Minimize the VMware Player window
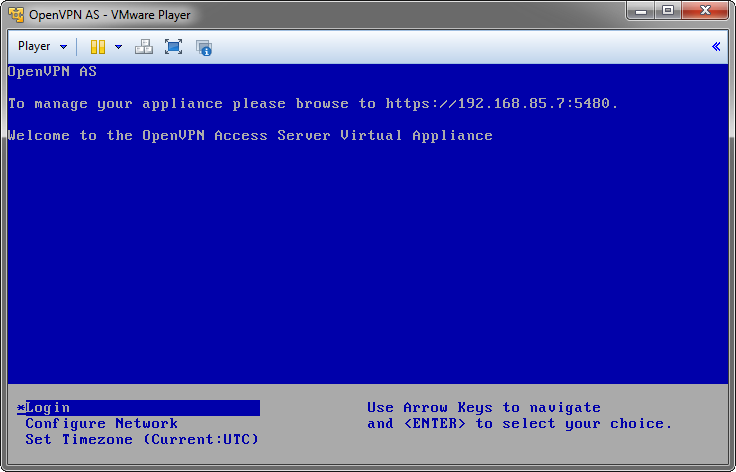The height and width of the screenshot is (472, 736). (x=641, y=11)
